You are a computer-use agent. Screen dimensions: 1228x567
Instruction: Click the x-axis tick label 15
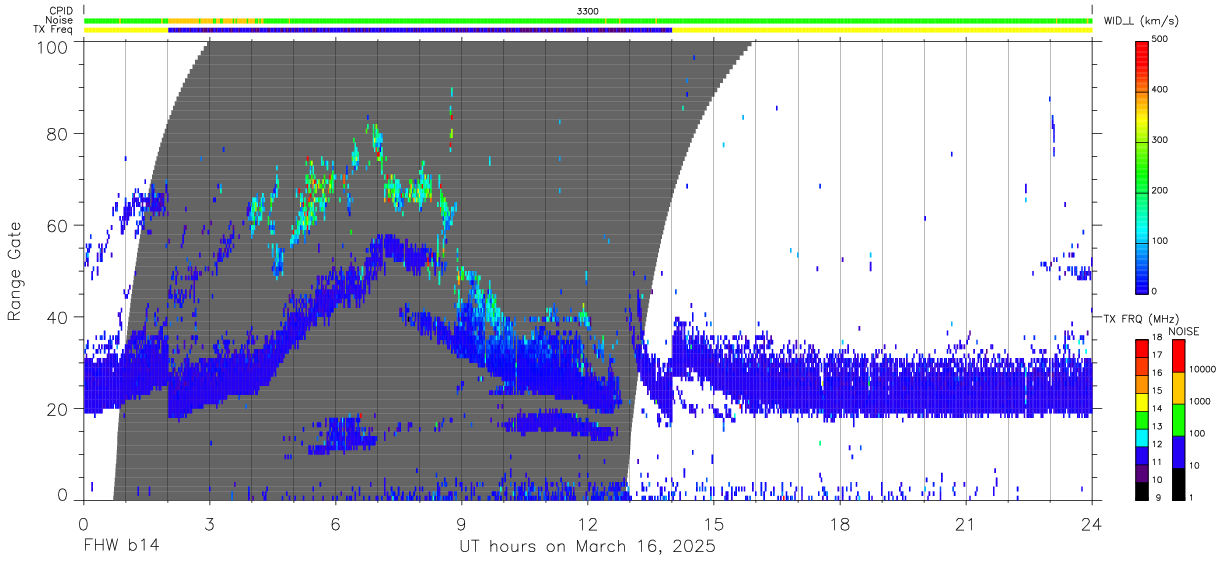714,524
